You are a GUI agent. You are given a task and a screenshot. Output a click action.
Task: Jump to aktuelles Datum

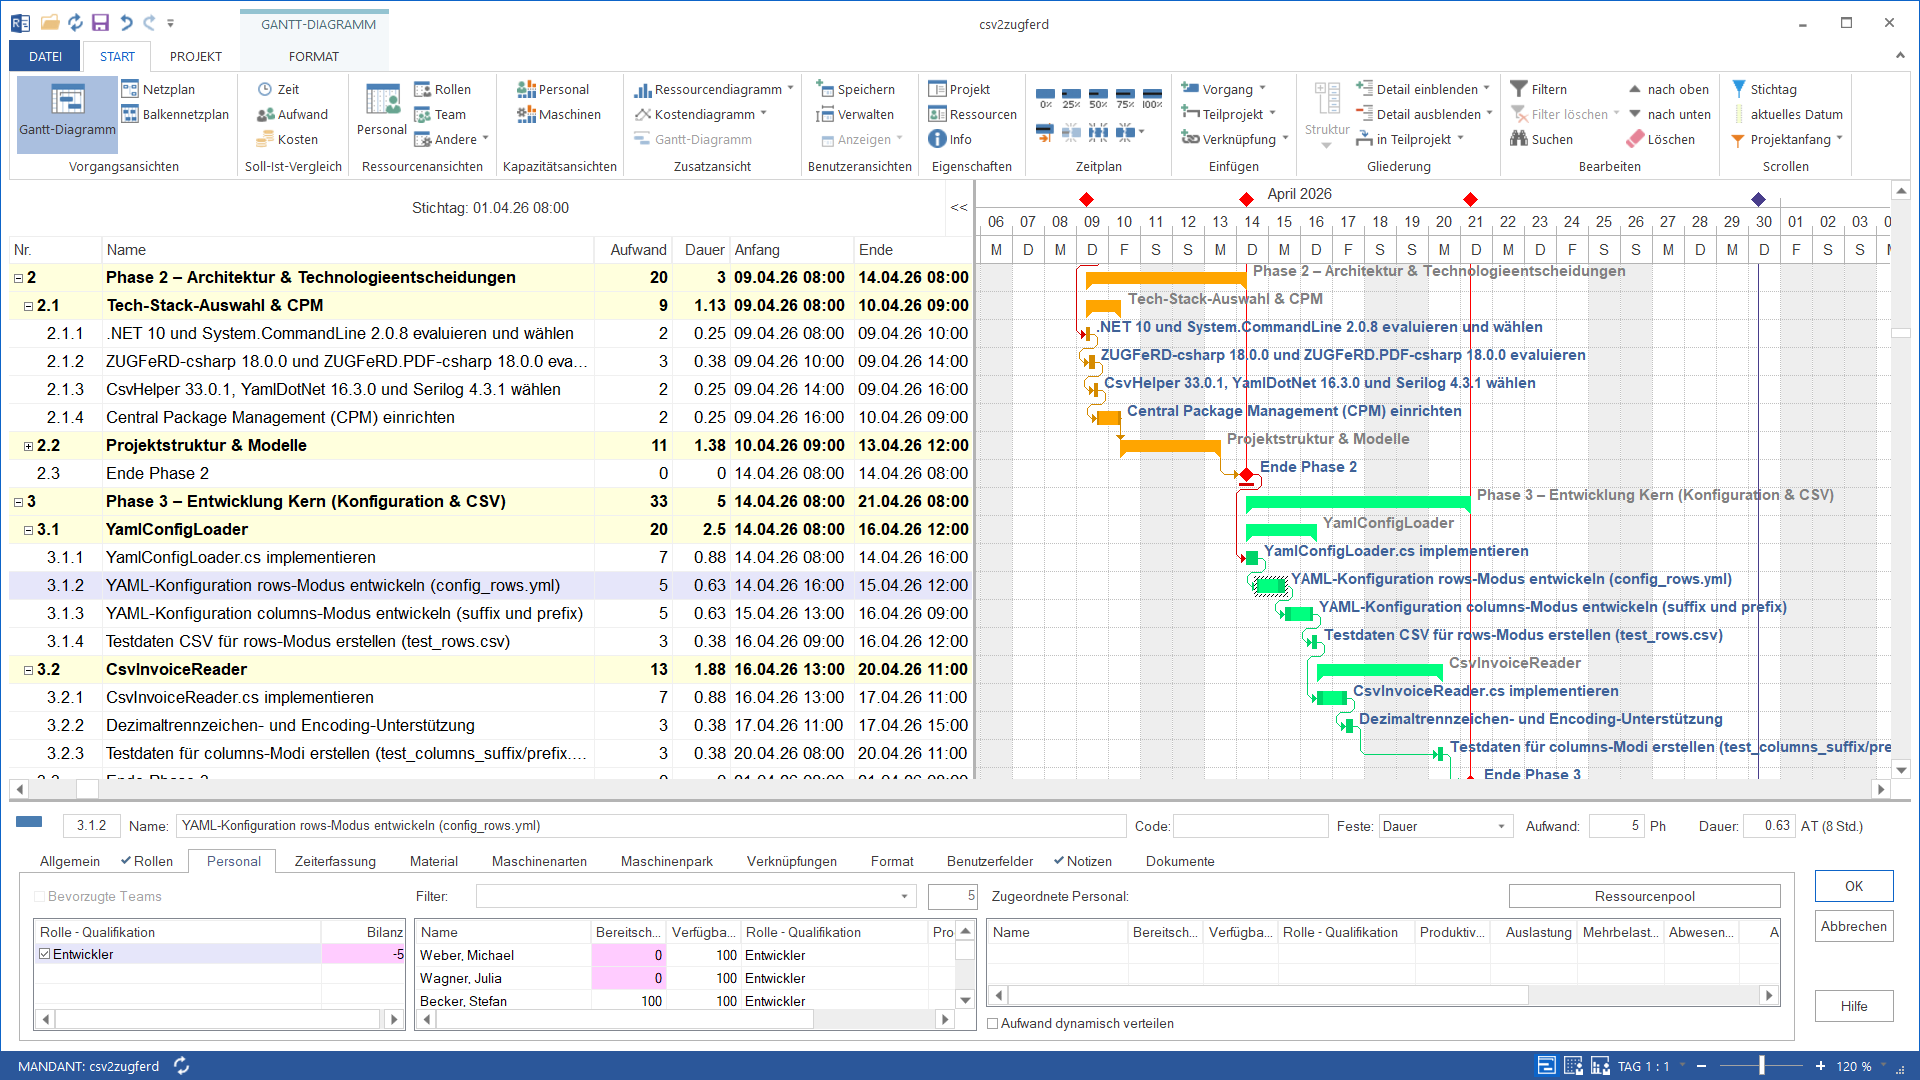click(1786, 114)
